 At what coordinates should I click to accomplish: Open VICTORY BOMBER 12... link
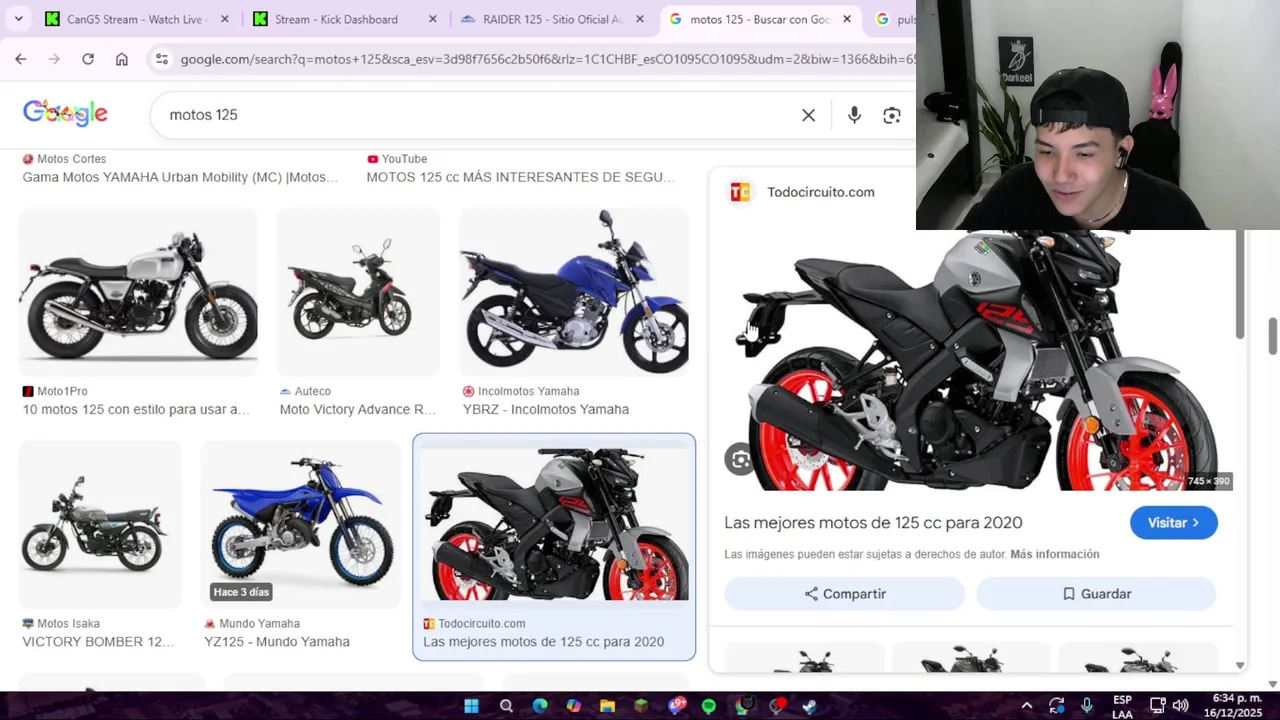98,641
